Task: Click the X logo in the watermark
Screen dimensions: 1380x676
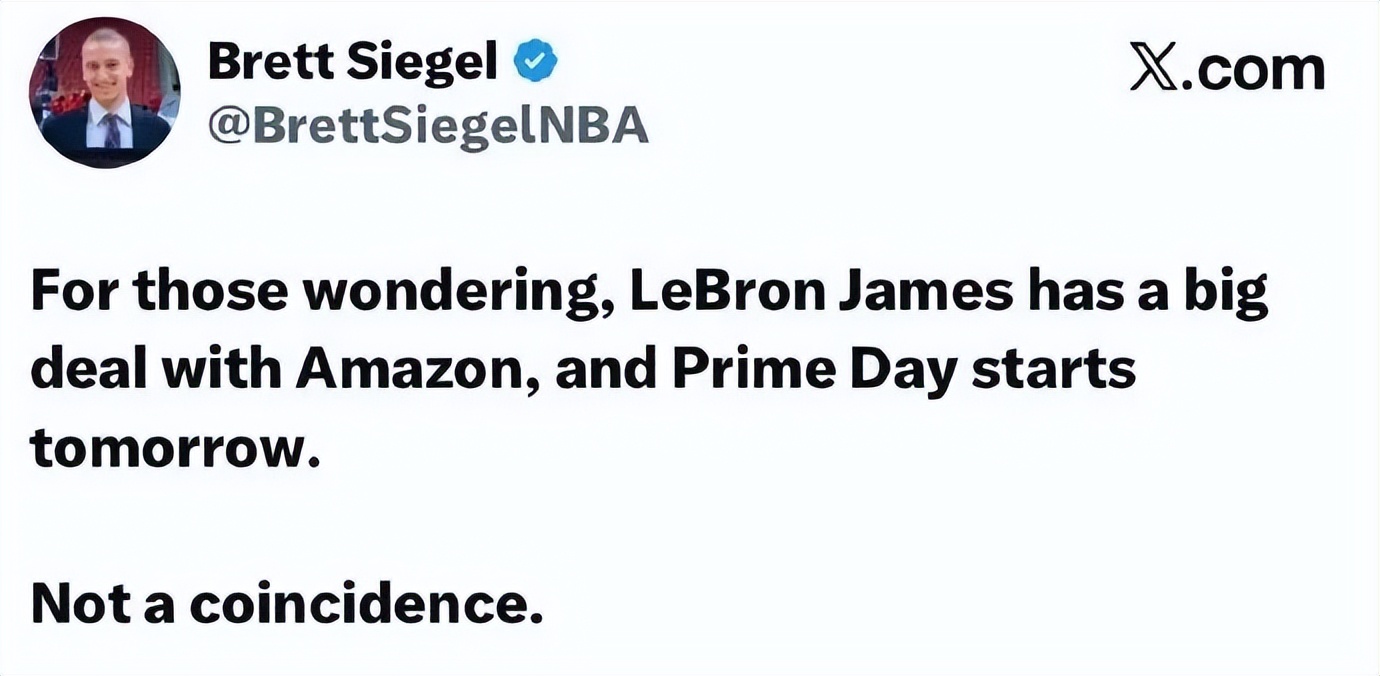Action: pyautogui.click(x=1153, y=70)
